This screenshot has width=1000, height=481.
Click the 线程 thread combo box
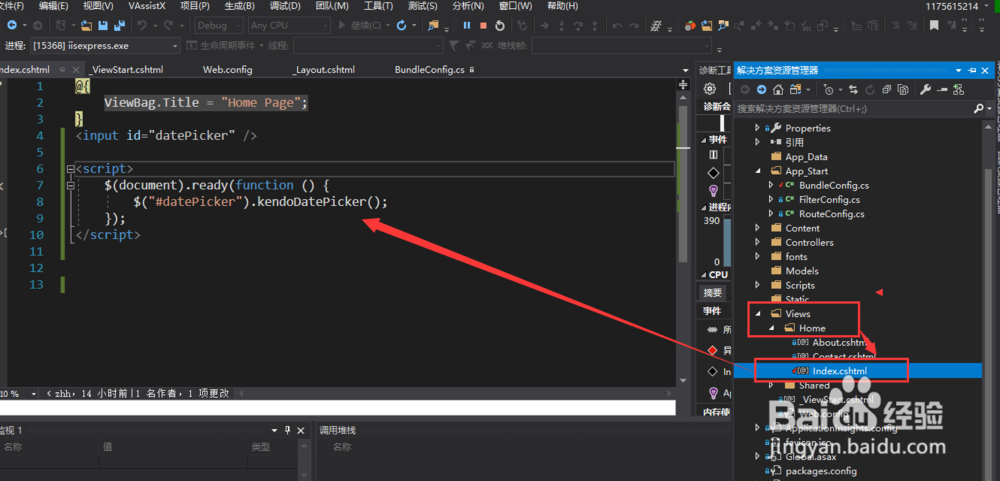[x=367, y=46]
